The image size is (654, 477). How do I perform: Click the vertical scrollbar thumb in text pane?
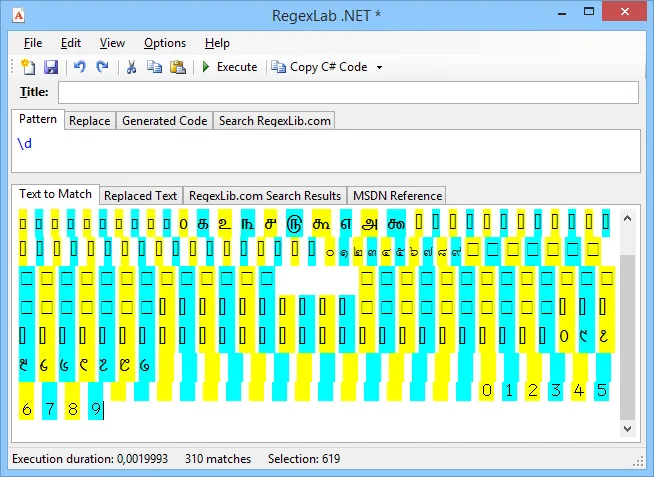point(628,337)
